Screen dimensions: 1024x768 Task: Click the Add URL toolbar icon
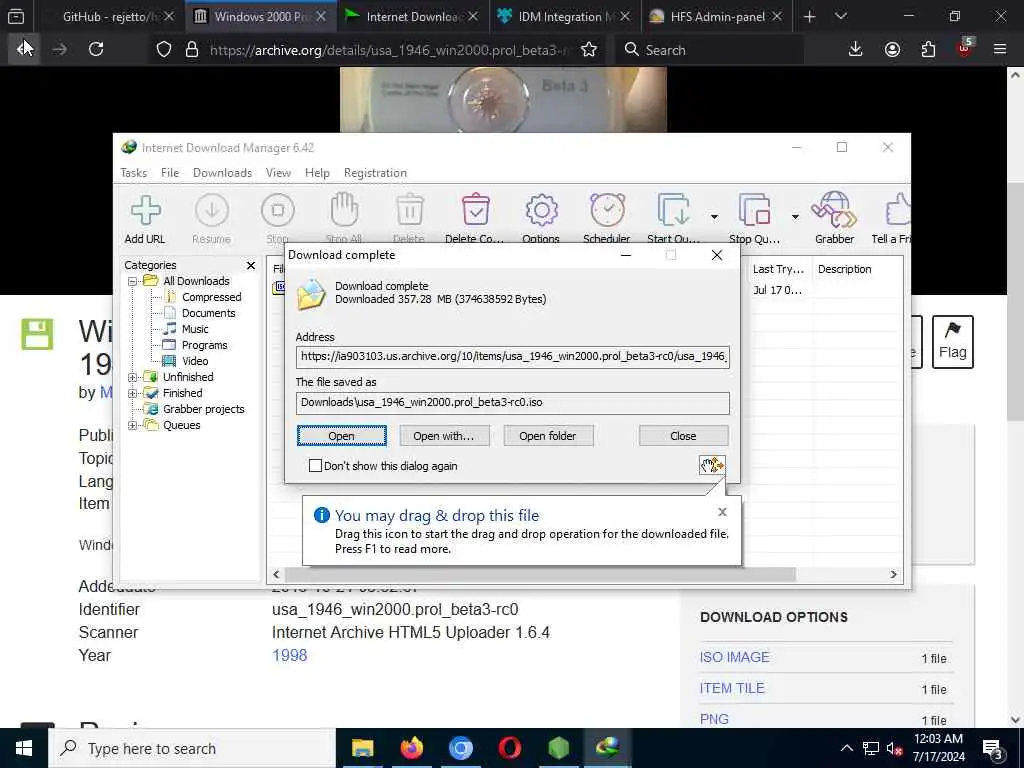coord(145,219)
